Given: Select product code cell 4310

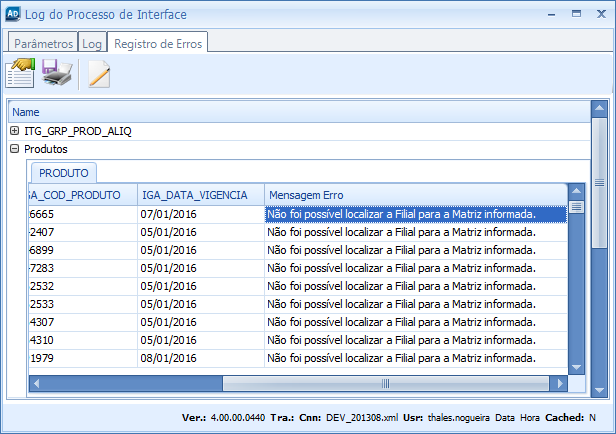Looking at the screenshot, I should click(x=83, y=341).
